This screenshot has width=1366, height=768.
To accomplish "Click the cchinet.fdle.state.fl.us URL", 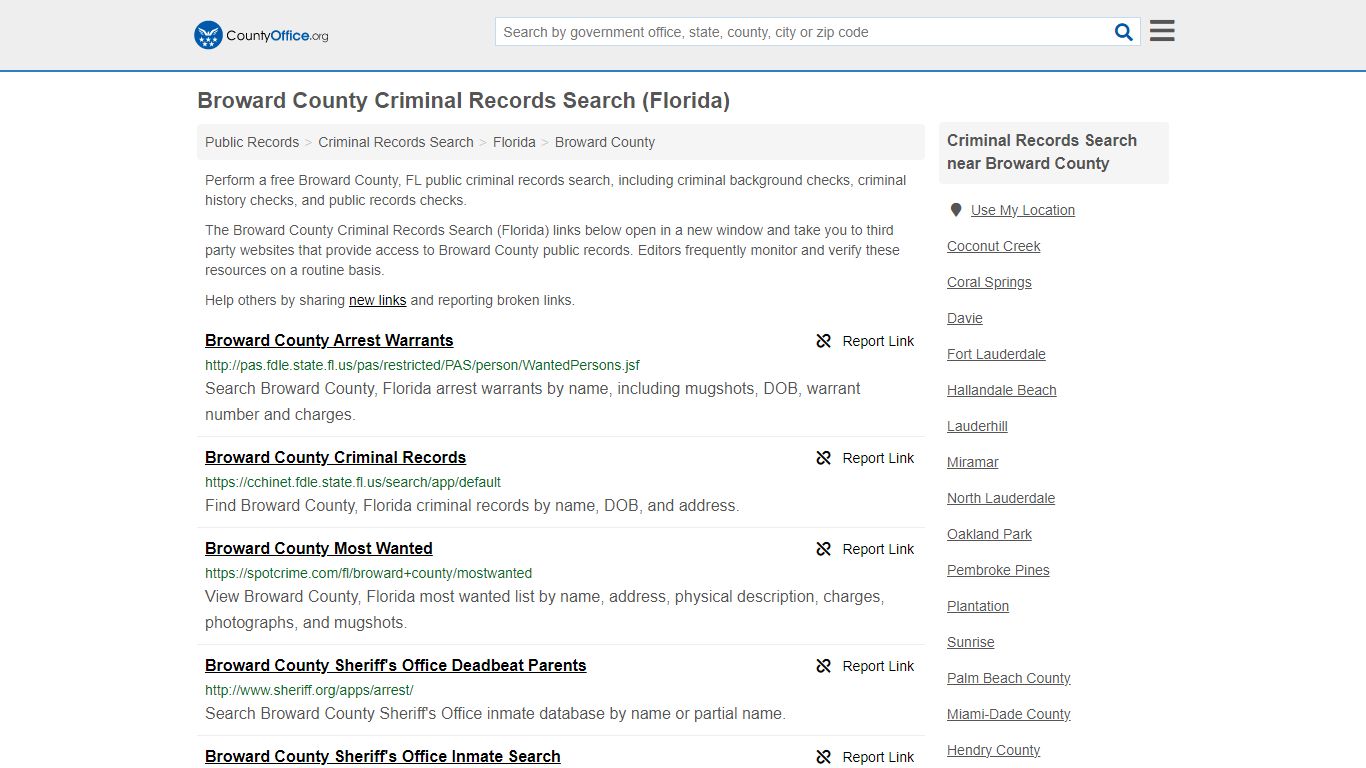I will coord(353,482).
